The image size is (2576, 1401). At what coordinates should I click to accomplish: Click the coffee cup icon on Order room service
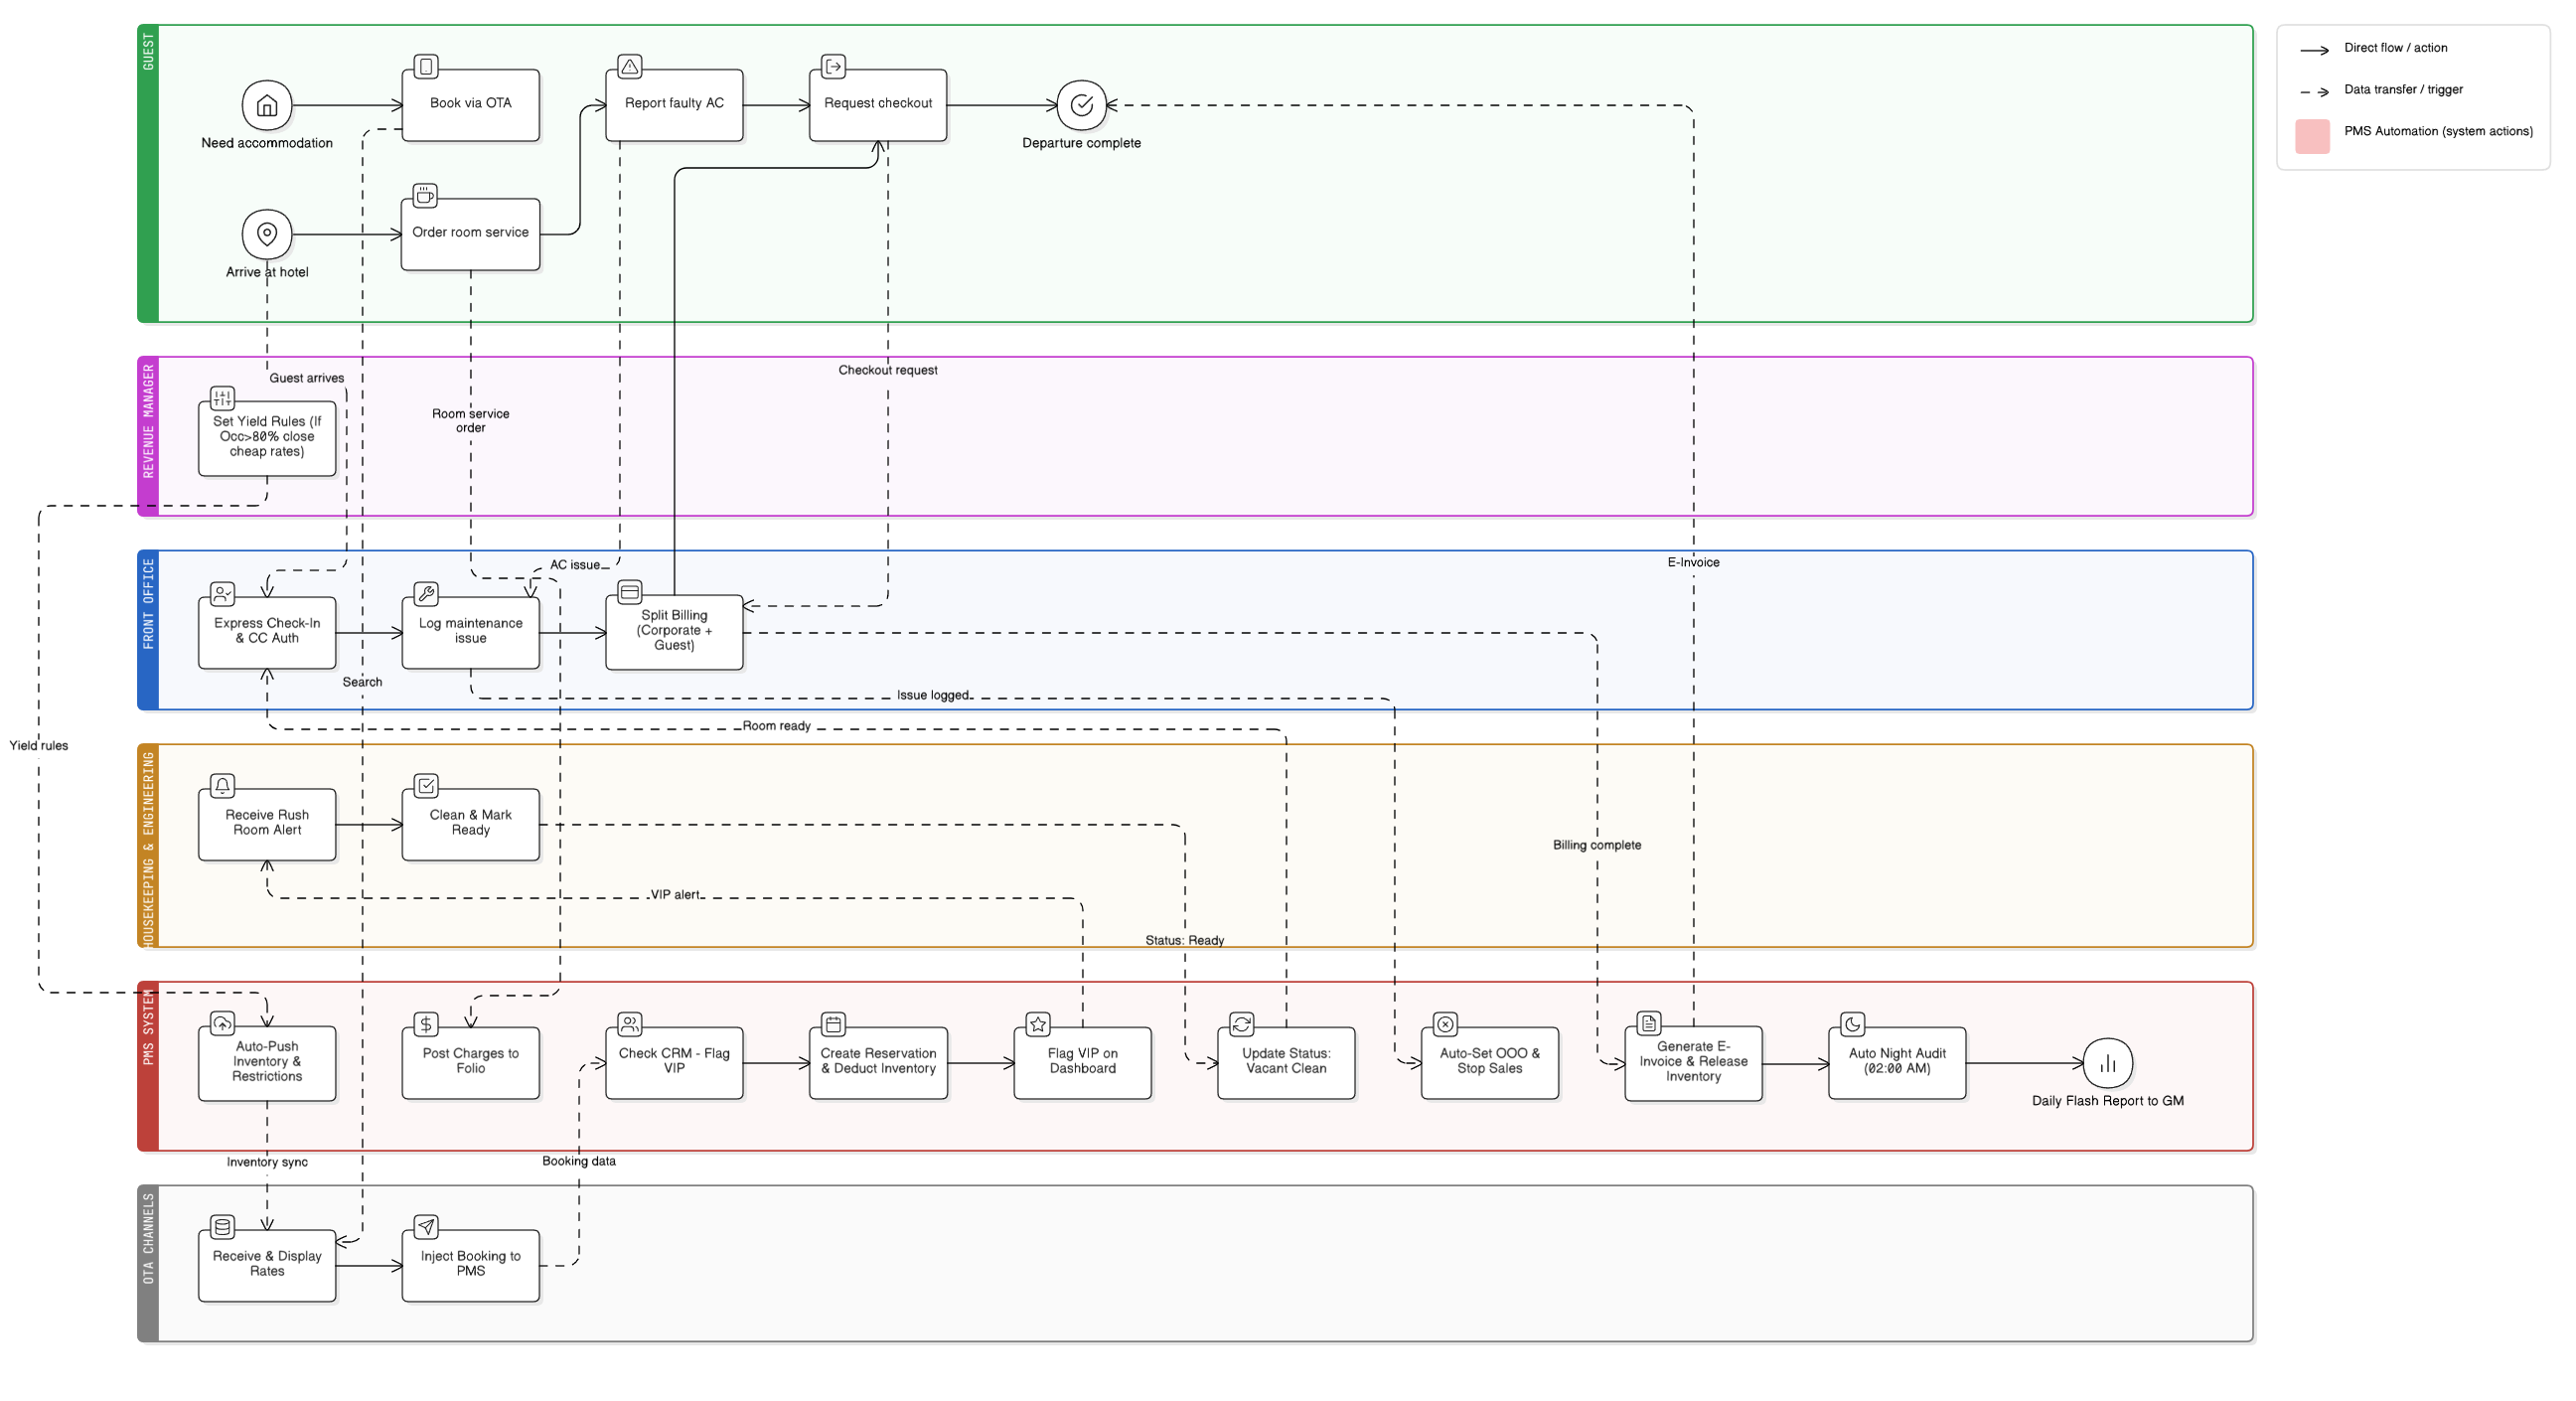tap(425, 195)
